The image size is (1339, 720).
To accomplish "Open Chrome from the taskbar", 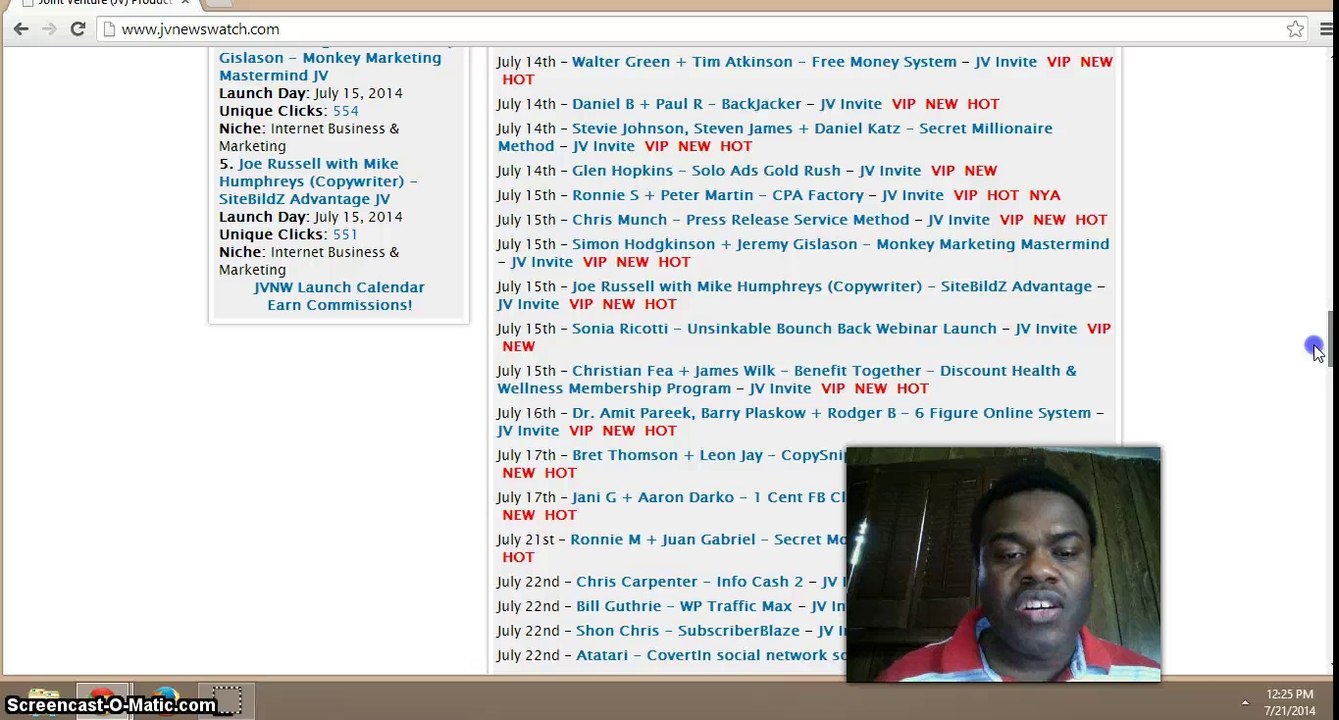I will click(x=103, y=700).
